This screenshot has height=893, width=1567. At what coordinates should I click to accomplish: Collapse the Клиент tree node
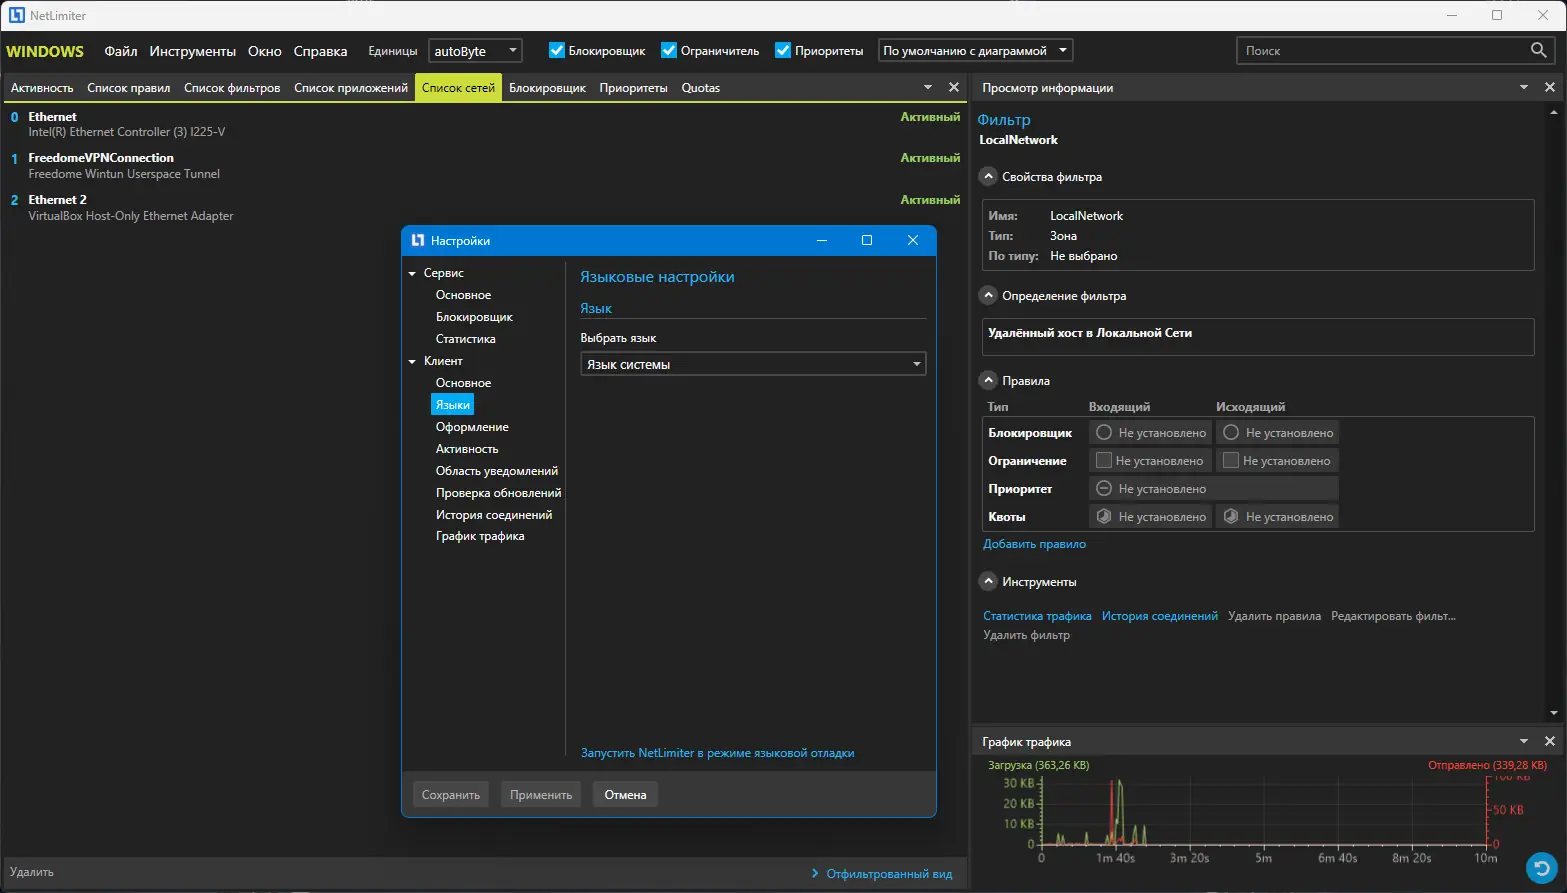[412, 361]
